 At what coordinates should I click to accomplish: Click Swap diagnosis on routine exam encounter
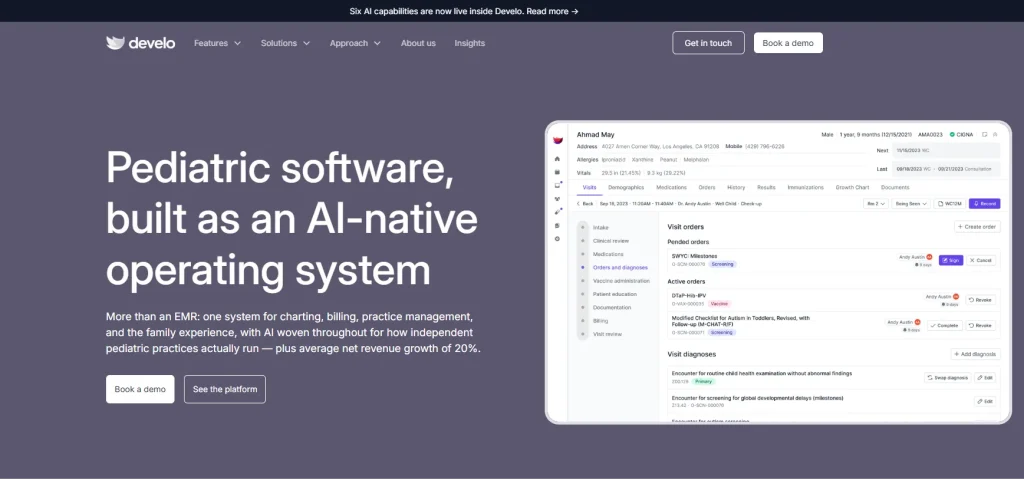948,377
